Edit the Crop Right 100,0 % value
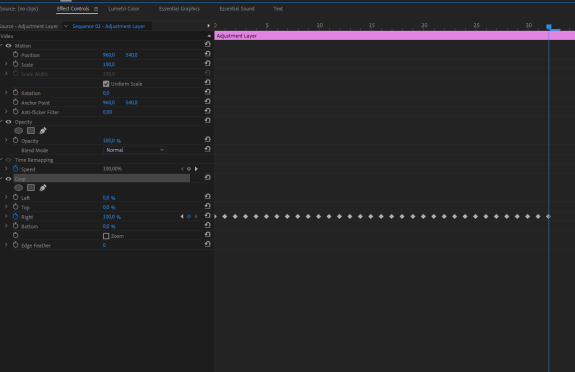 pos(112,217)
